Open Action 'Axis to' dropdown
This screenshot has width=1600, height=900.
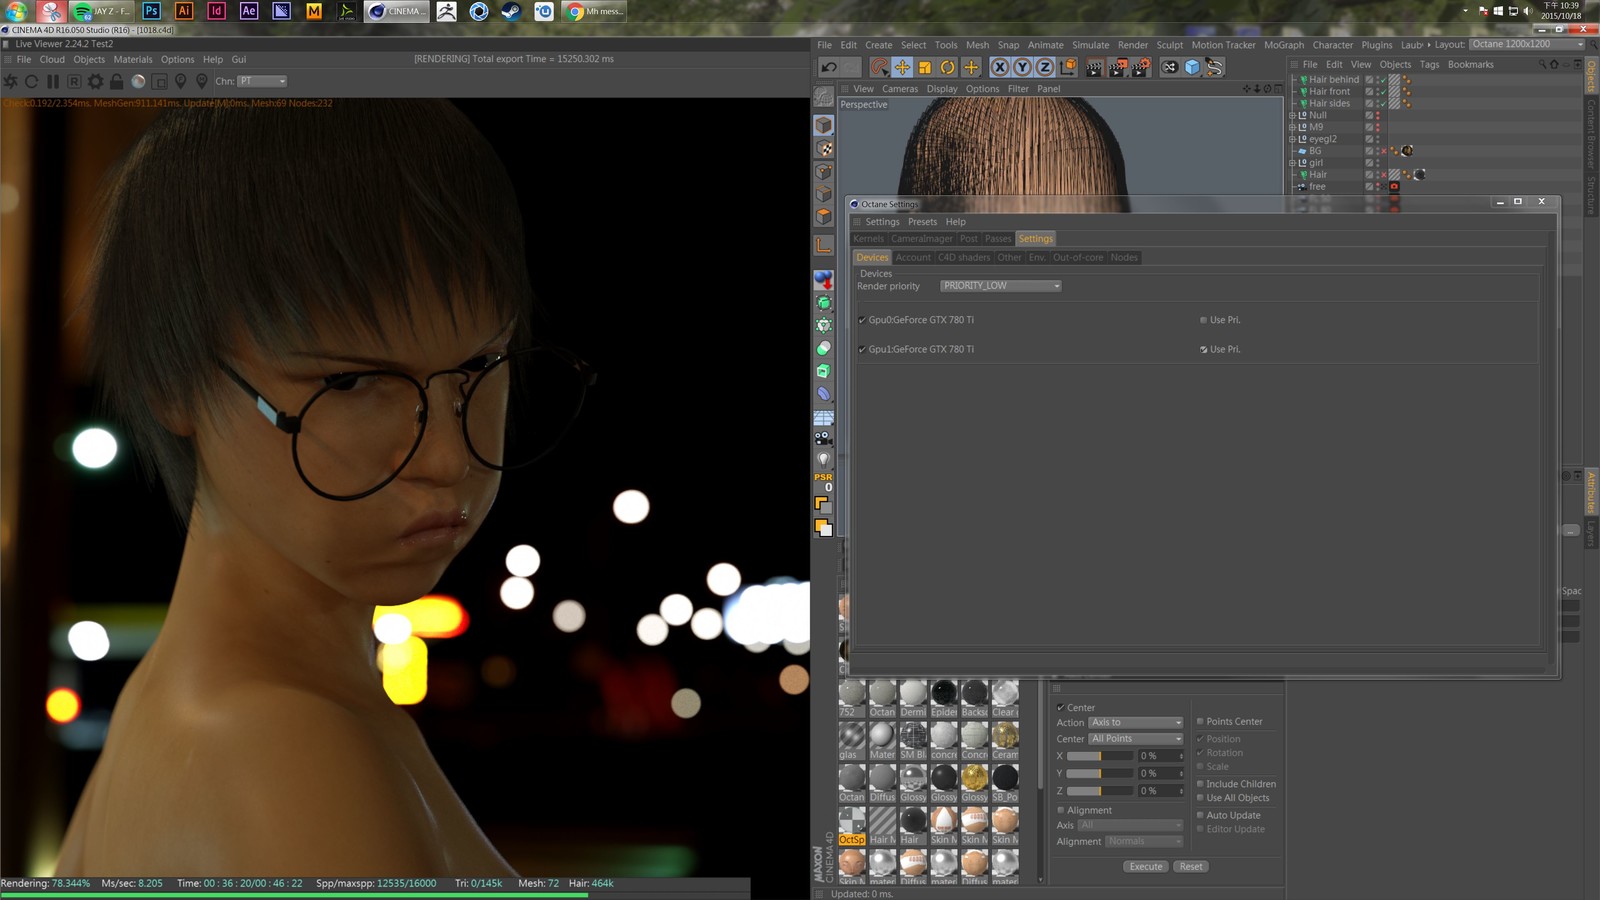click(1136, 722)
